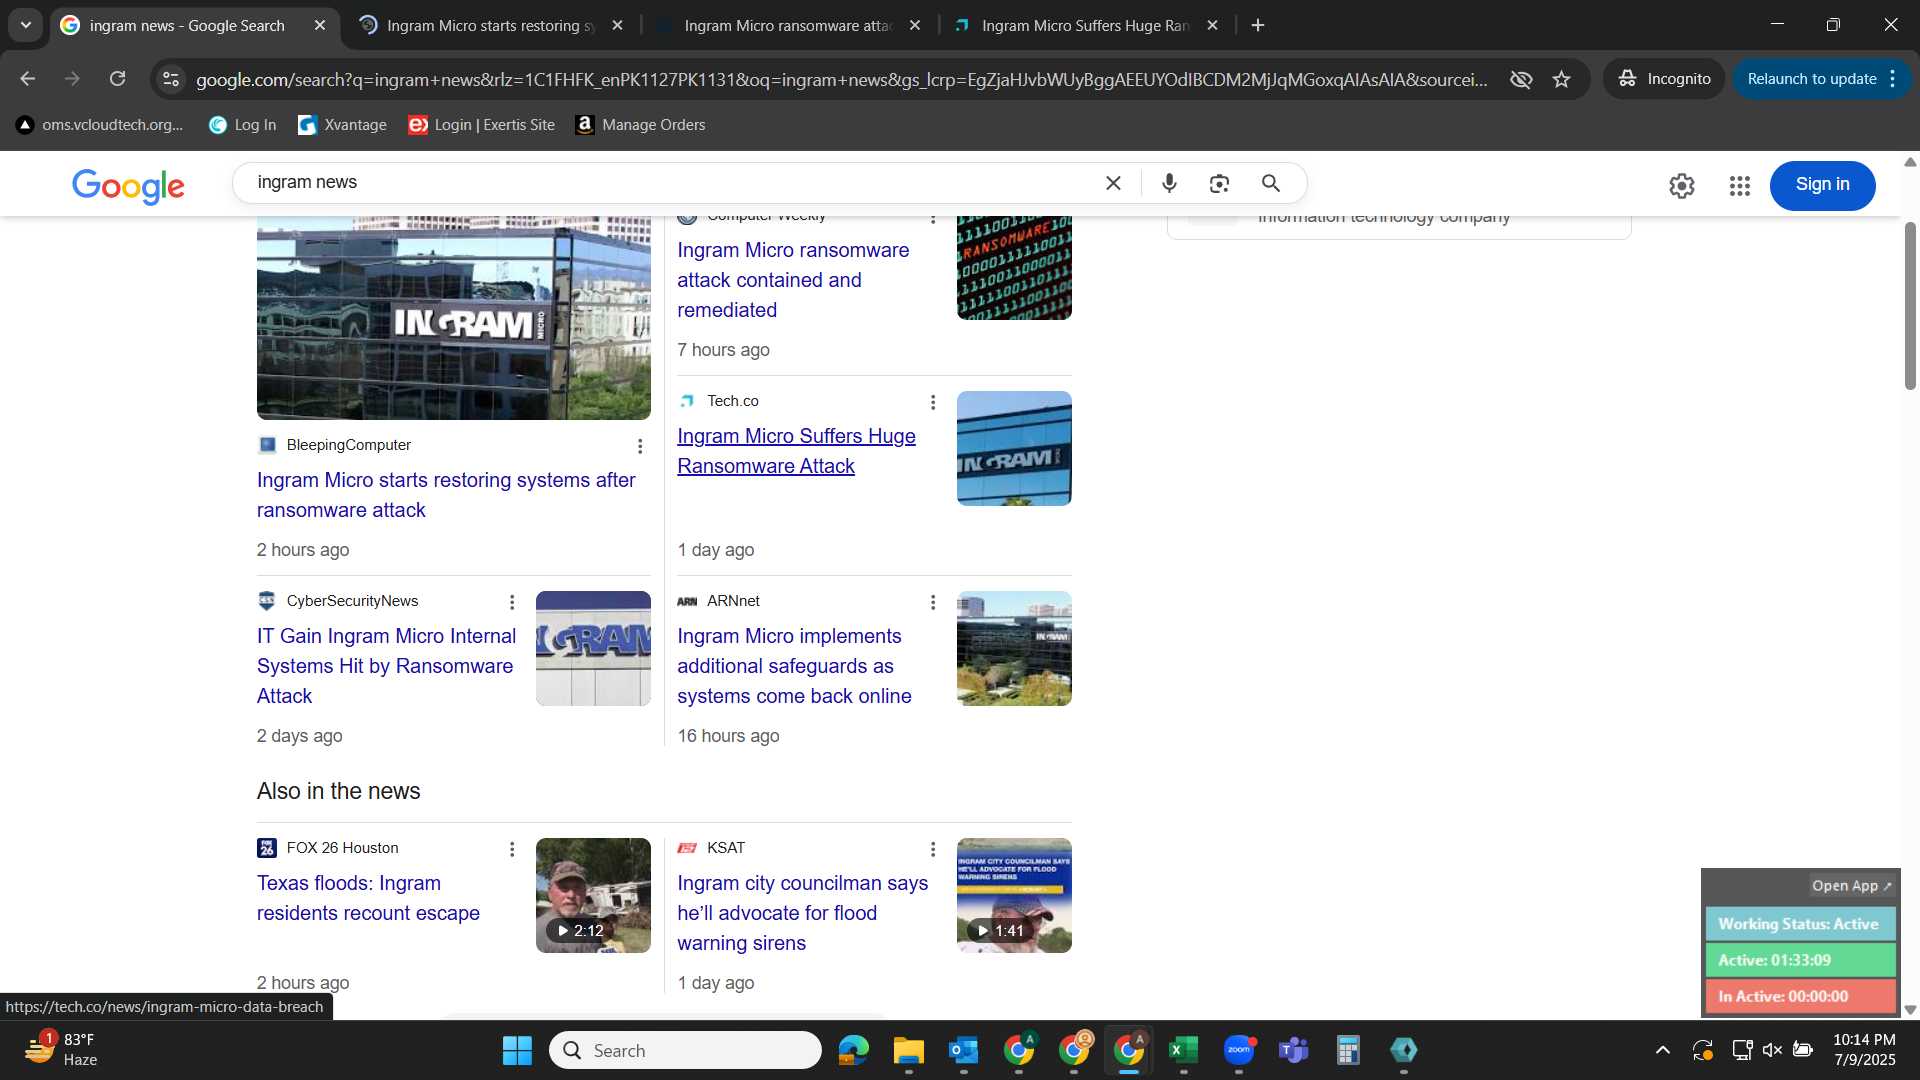The width and height of the screenshot is (1920, 1080).
Task: Click the Sign in button
Action: coord(1822,185)
